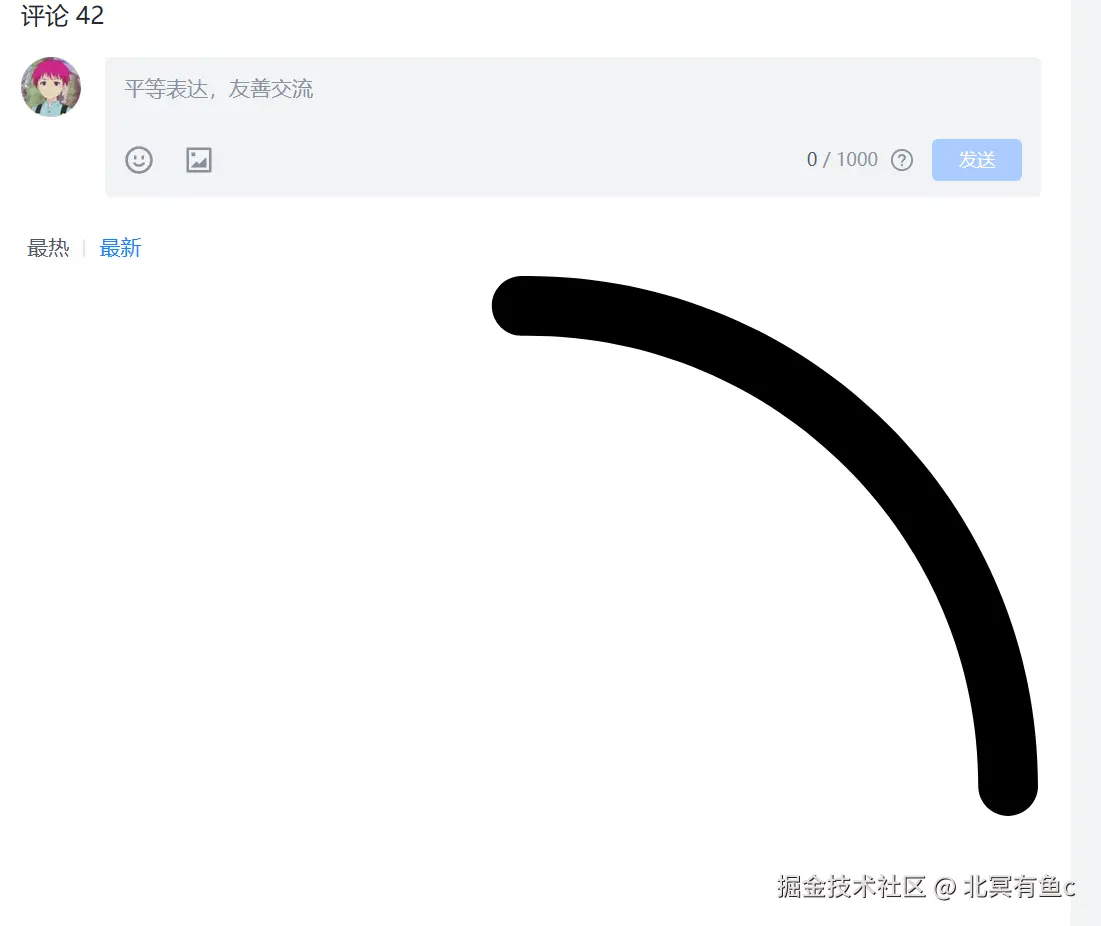Select the smiley face icon below the input
Screen dimensions: 1101x926
[139, 160]
